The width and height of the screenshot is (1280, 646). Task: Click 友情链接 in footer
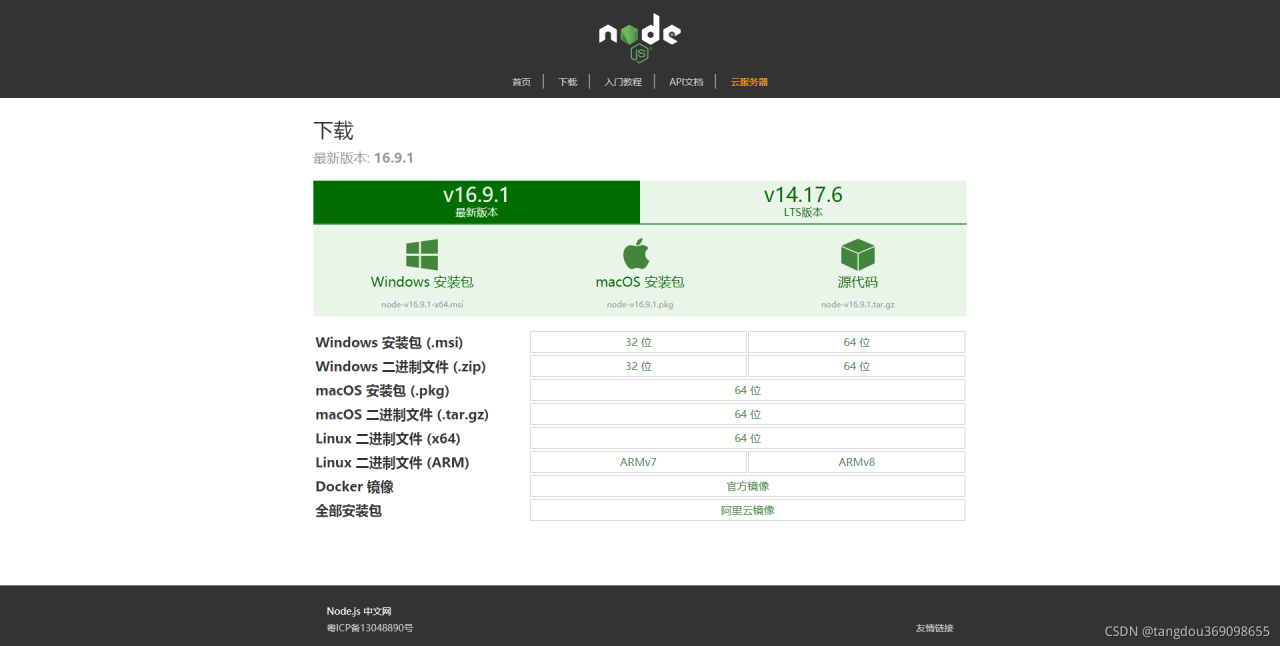coord(934,628)
